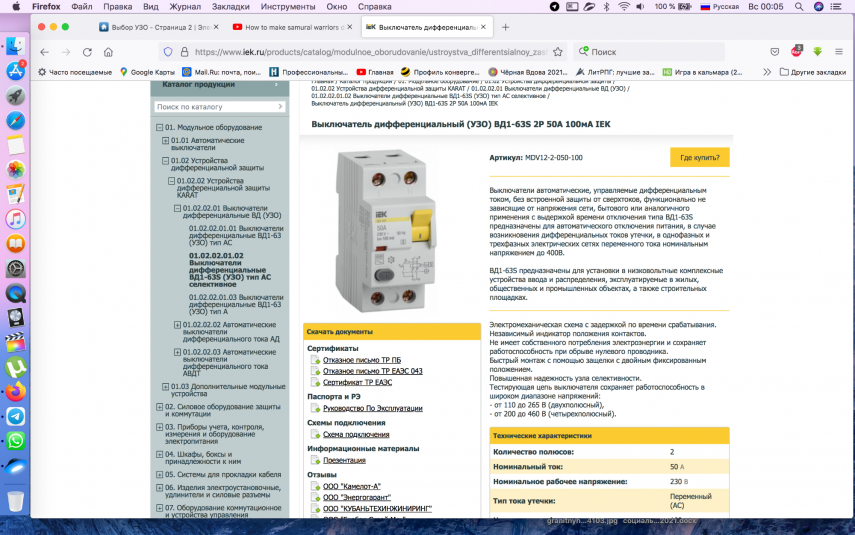Launch App Store from the dock
This screenshot has width=855, height=535.
(x=15, y=71)
